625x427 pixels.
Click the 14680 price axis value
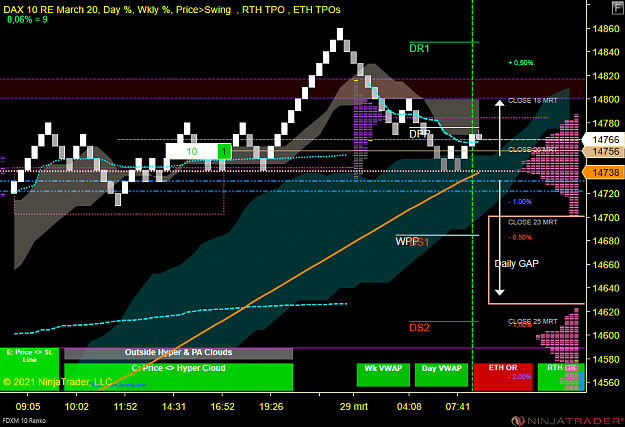click(606, 241)
